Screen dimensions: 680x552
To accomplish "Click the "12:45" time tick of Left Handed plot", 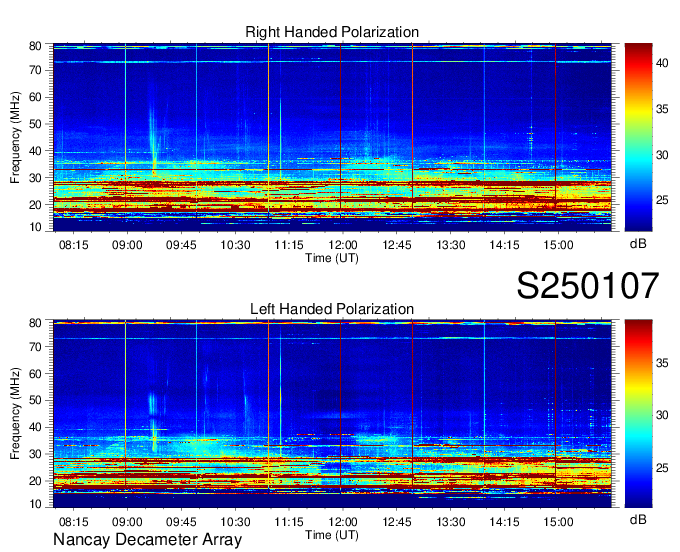I will coord(397,522).
